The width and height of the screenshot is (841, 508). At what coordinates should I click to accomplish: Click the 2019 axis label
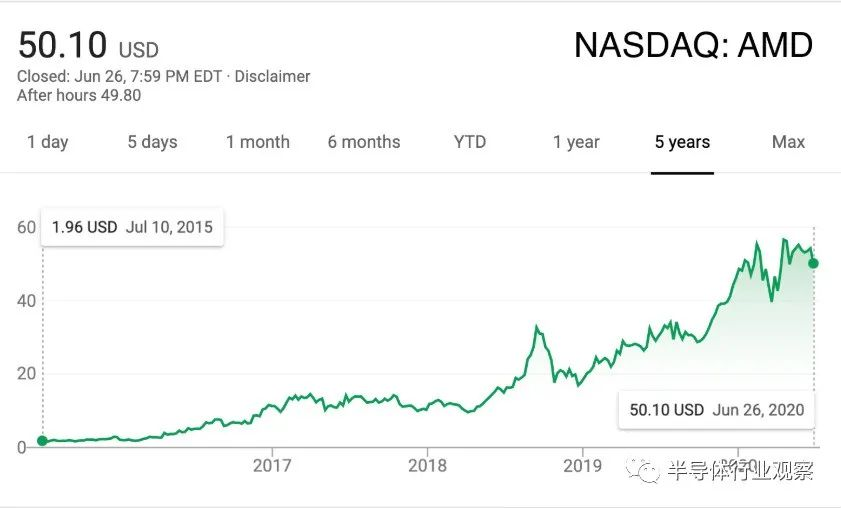tap(582, 465)
